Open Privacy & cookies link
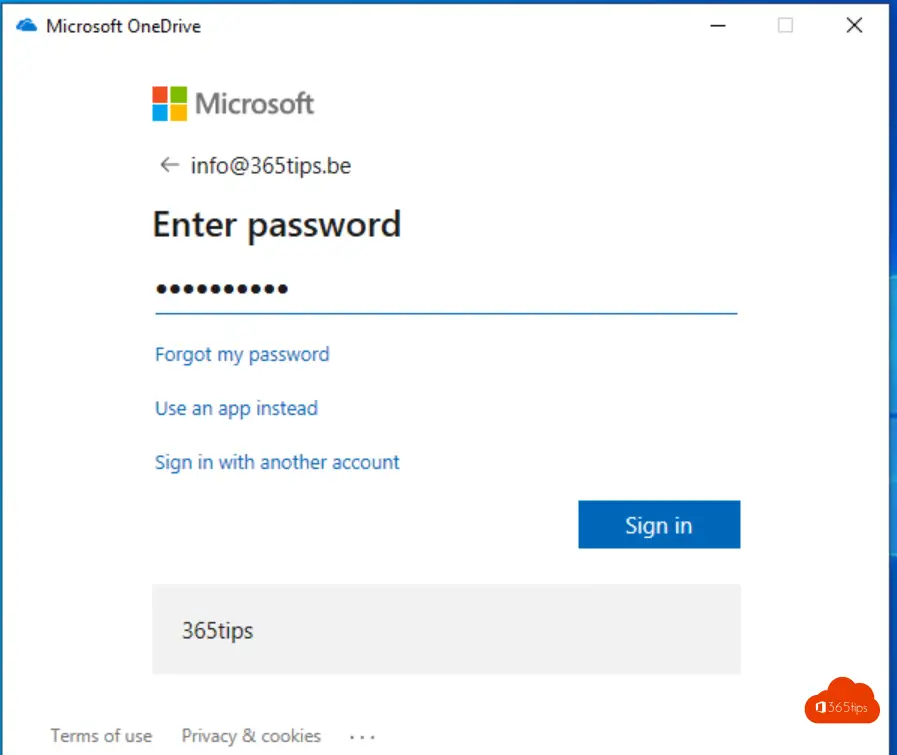 point(251,736)
